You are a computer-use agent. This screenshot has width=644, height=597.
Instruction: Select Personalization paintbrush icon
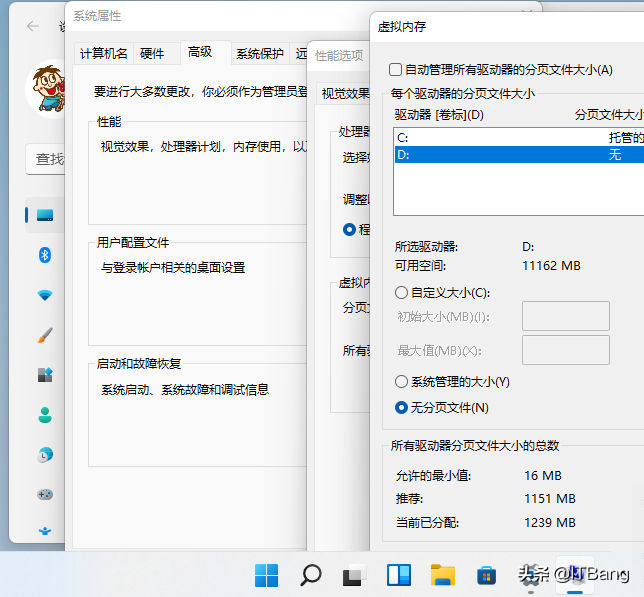[x=44, y=335]
